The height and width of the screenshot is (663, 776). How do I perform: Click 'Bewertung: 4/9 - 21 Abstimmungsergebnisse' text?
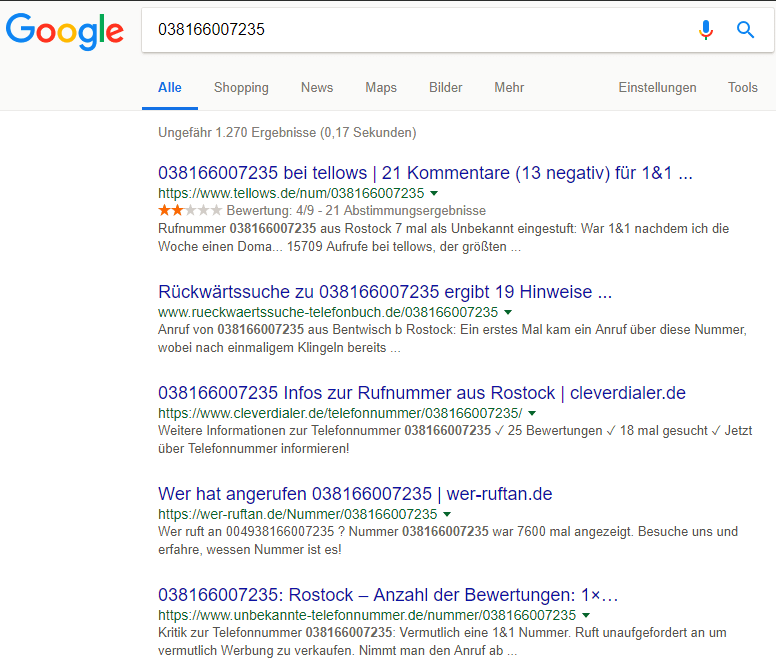tap(356, 211)
